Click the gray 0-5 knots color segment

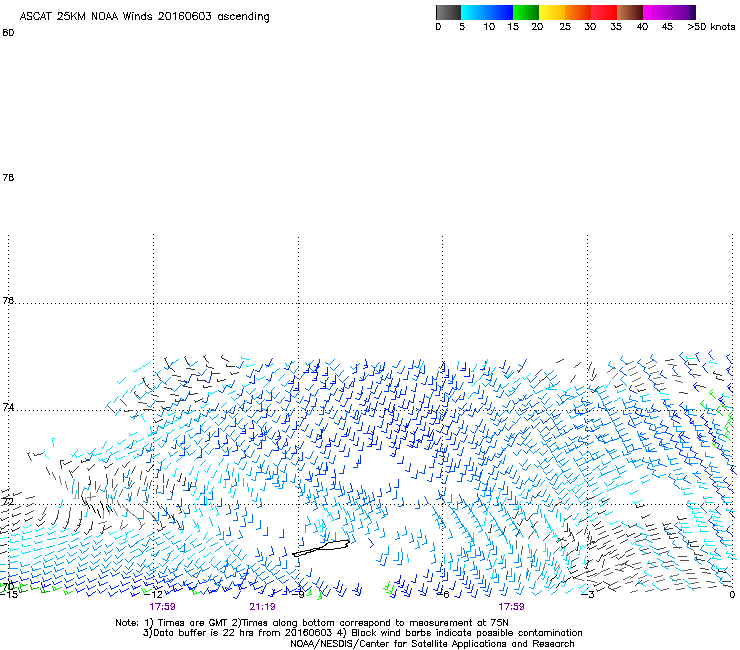448,12
